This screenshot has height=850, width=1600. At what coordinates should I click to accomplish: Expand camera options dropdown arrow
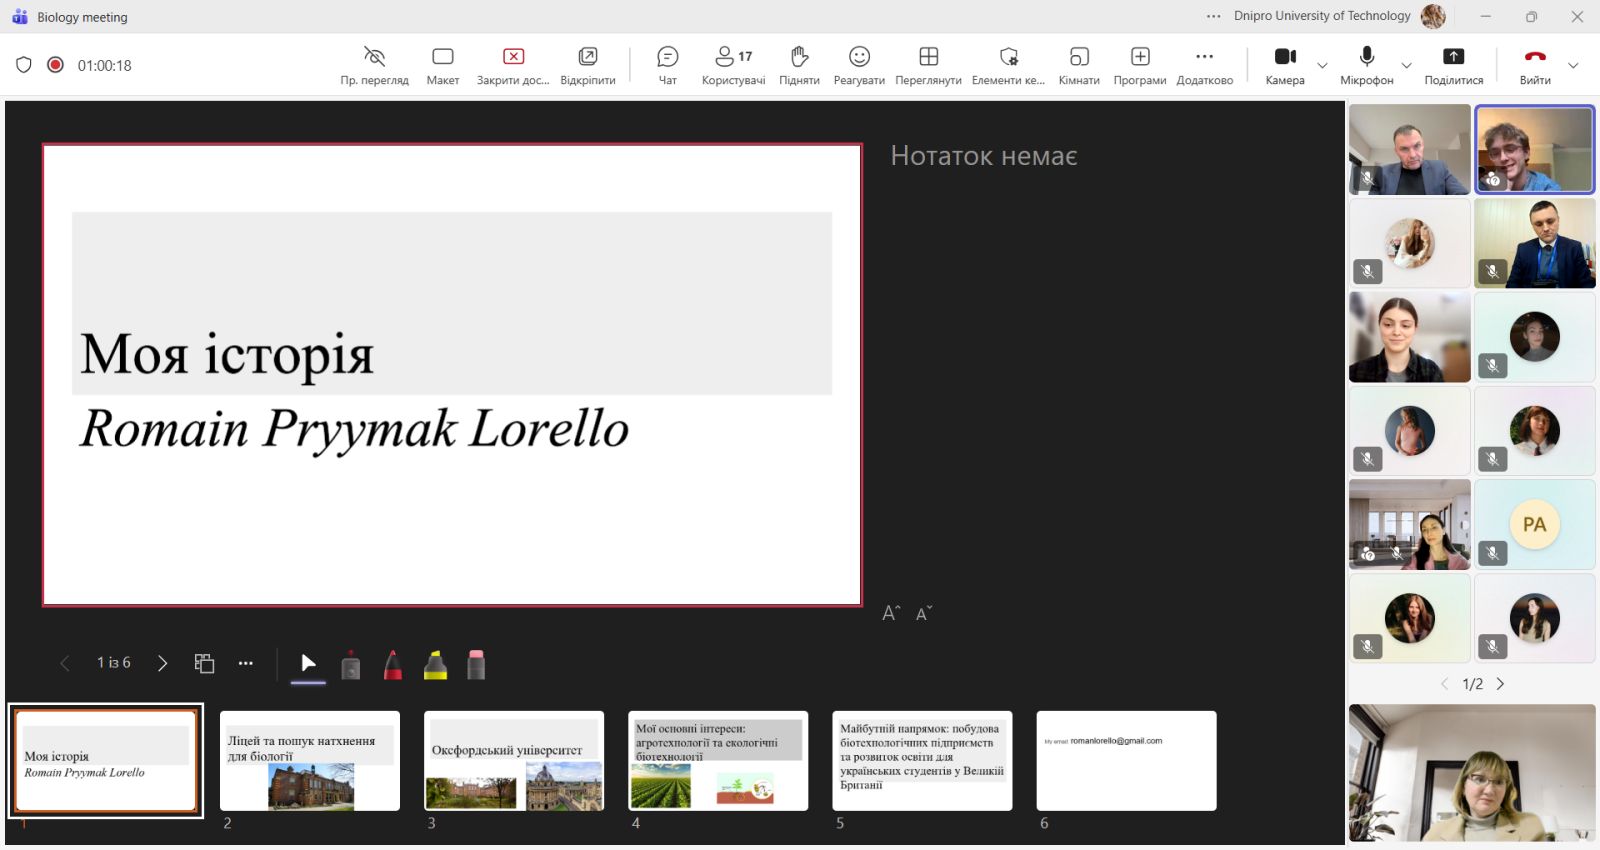(1322, 66)
